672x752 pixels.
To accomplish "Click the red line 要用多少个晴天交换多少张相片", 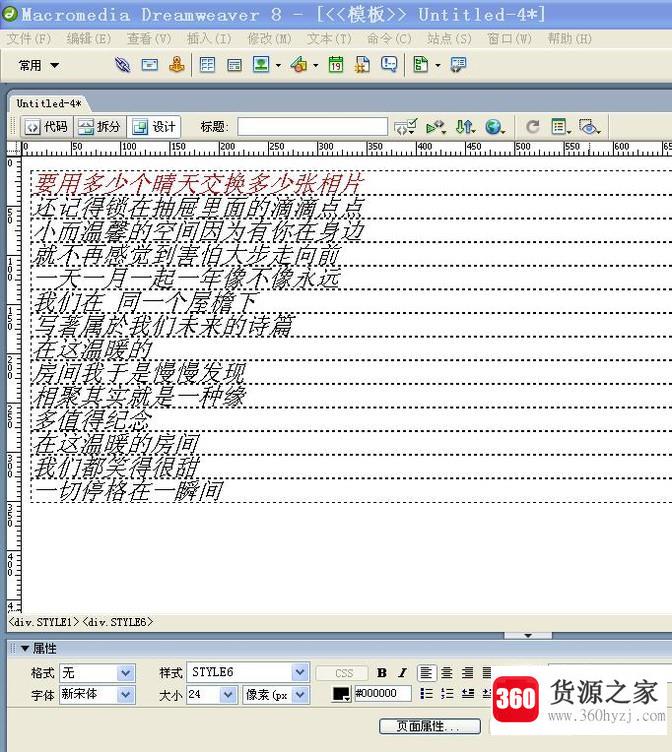I will (199, 183).
